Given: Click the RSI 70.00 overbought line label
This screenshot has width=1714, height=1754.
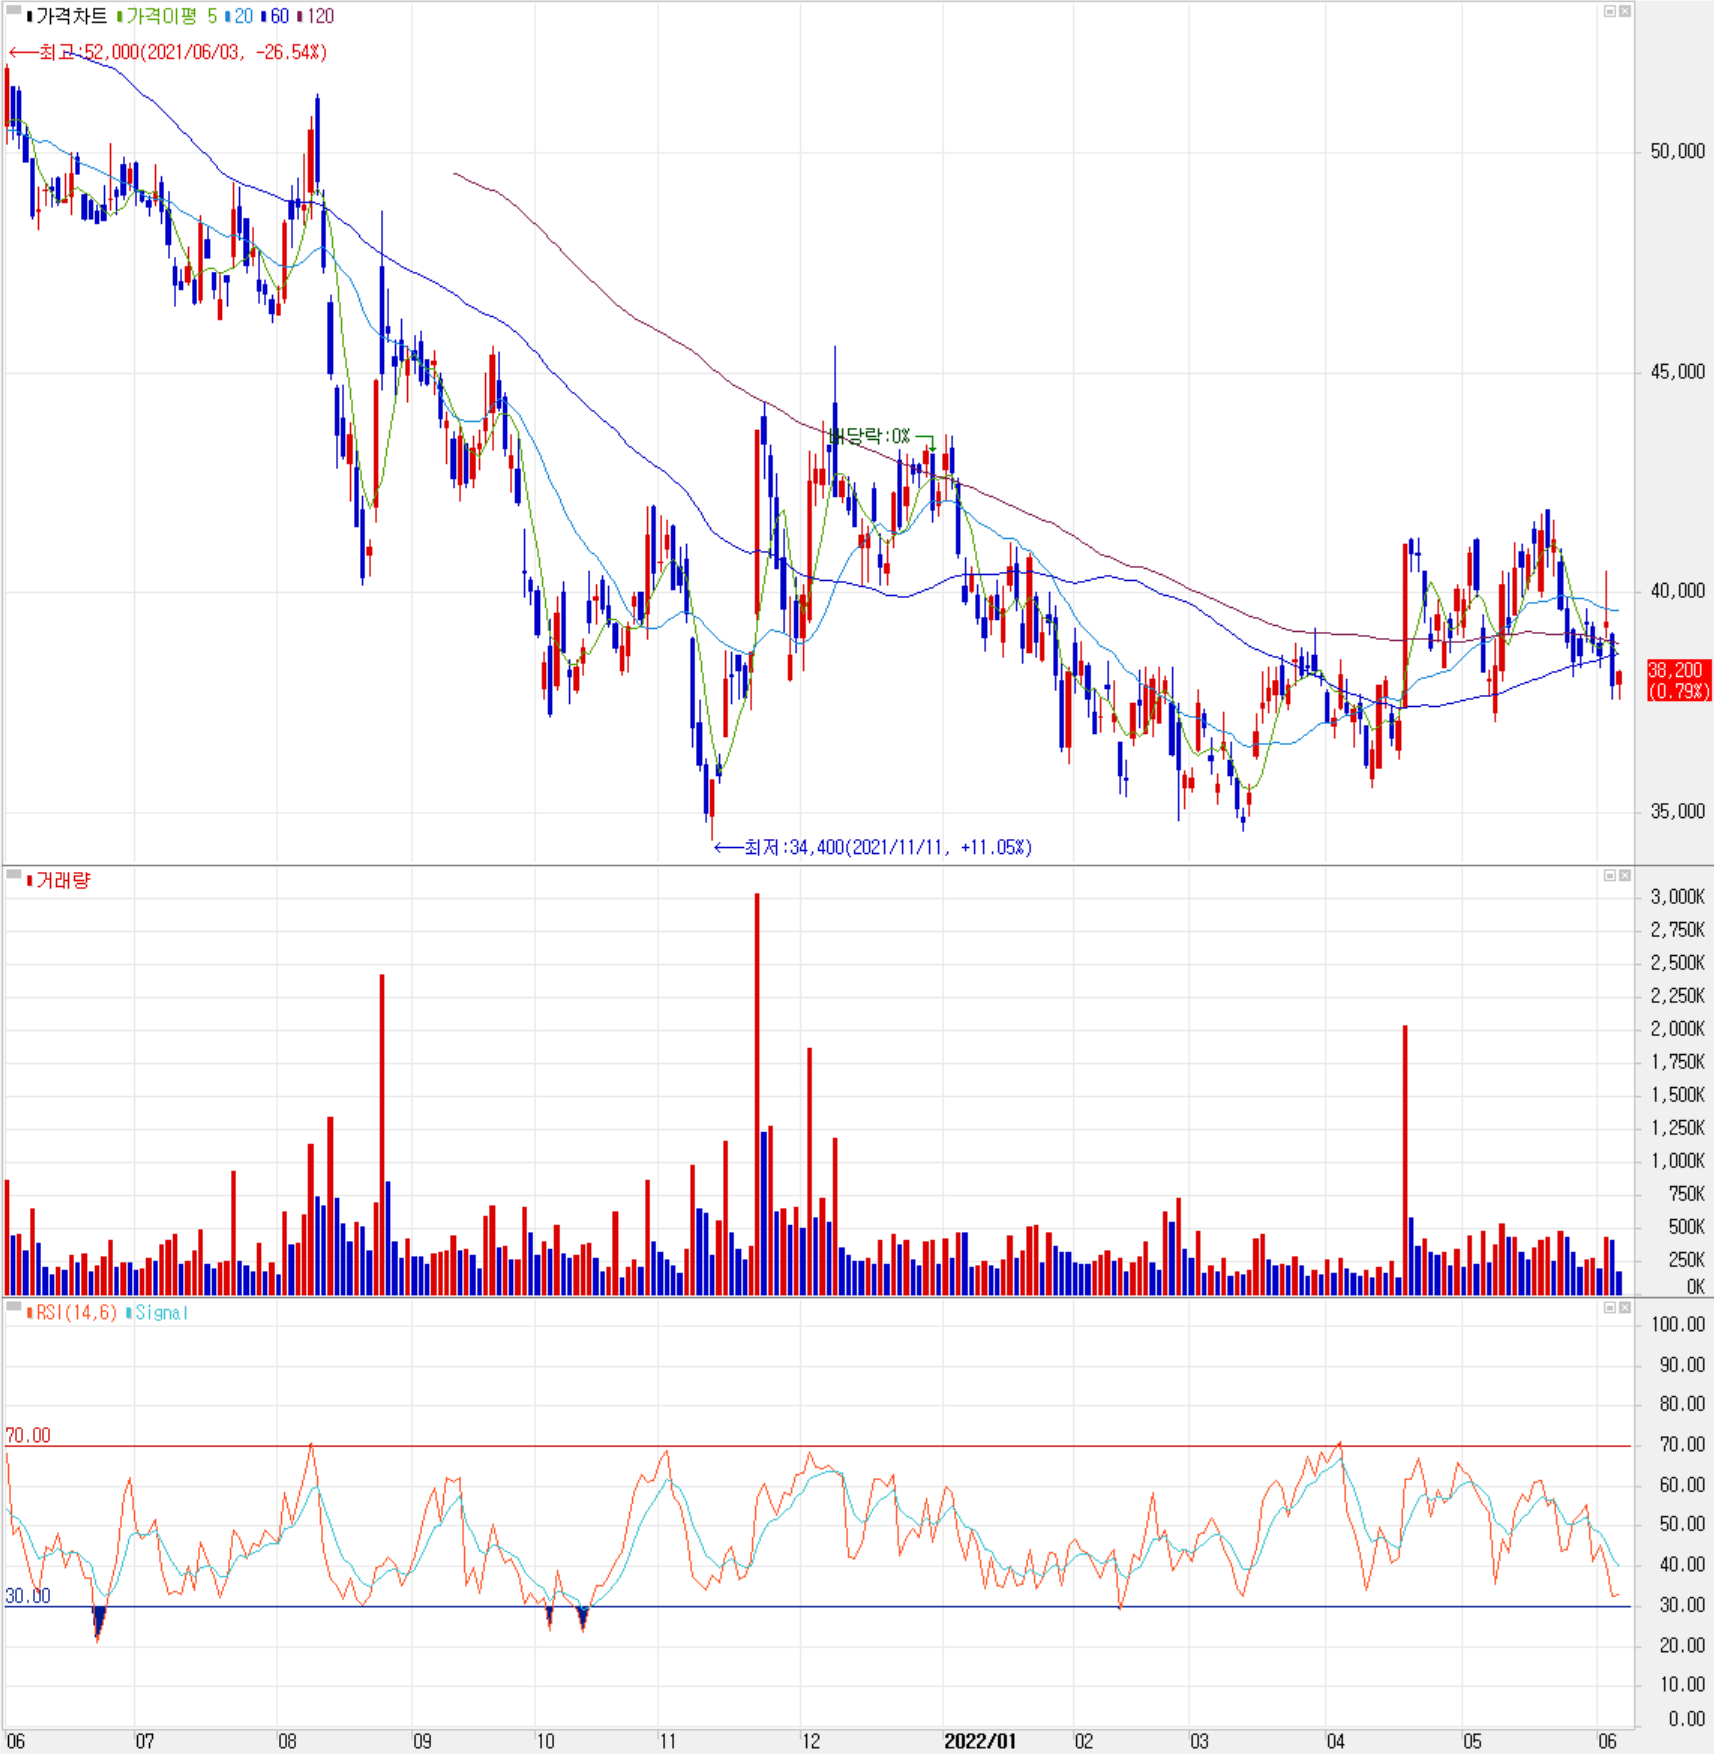Looking at the screenshot, I should 28,1435.
